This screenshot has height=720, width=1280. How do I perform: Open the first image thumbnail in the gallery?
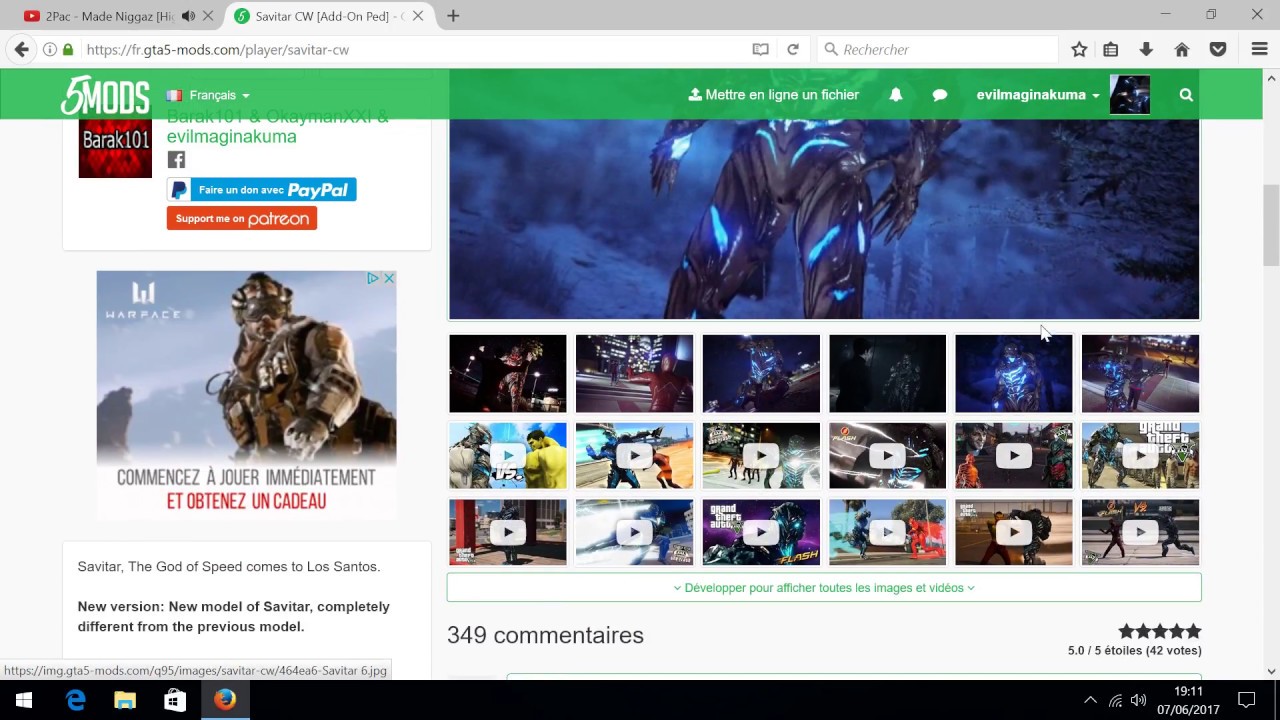(x=508, y=373)
